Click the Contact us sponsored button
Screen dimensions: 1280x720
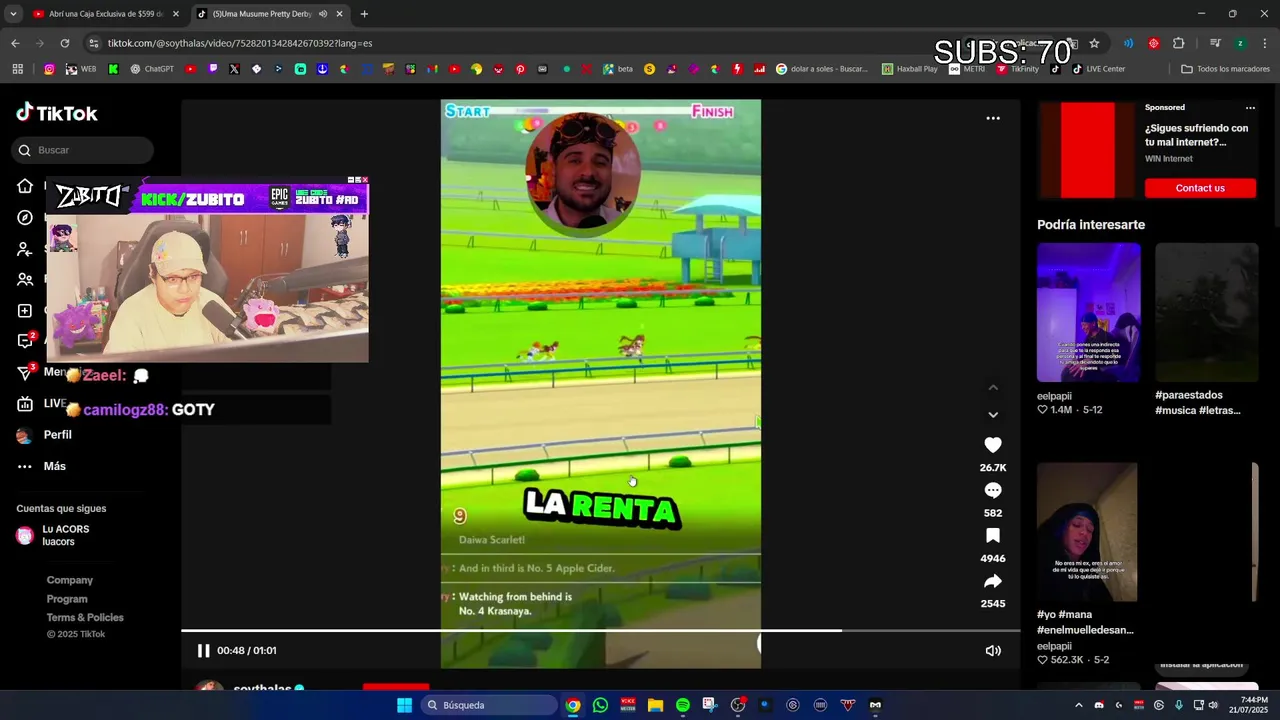(x=1200, y=188)
